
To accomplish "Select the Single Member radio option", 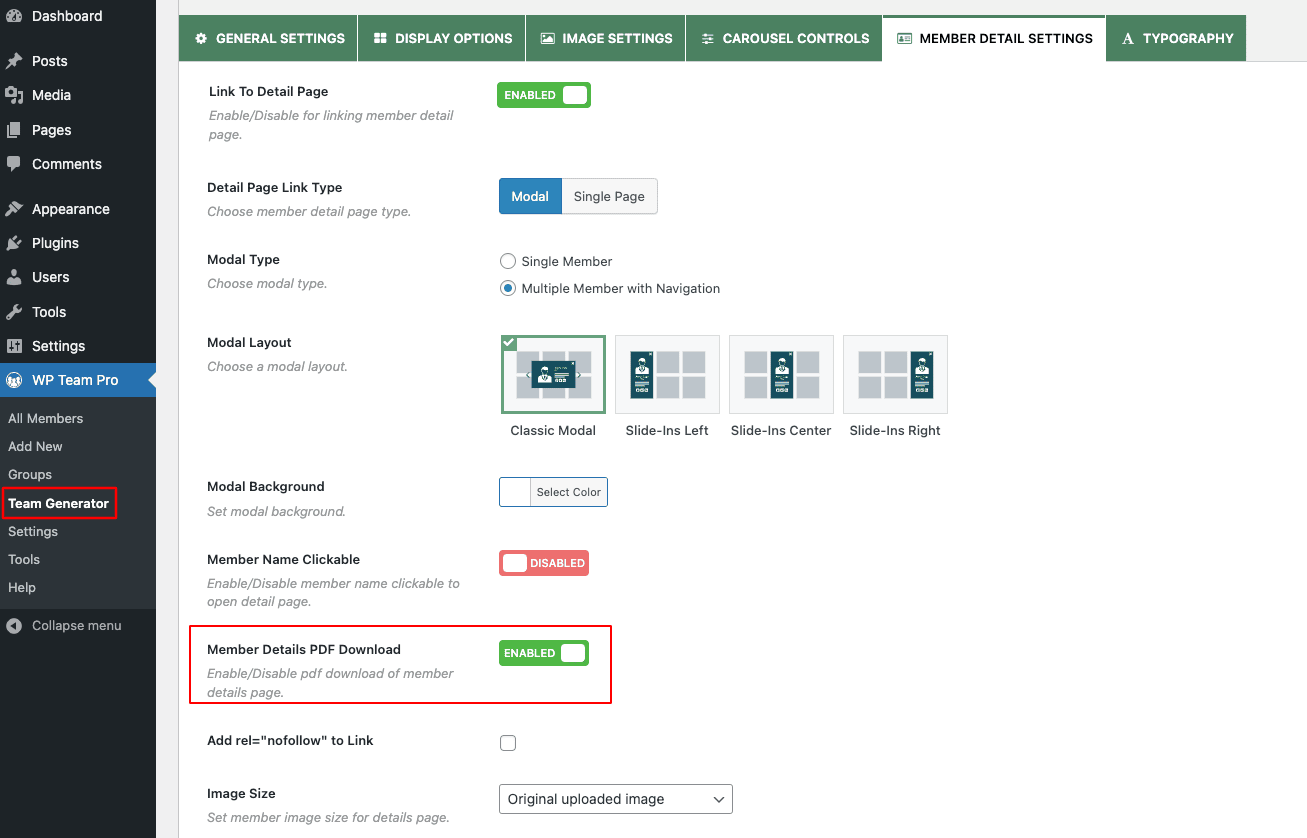I will point(508,261).
